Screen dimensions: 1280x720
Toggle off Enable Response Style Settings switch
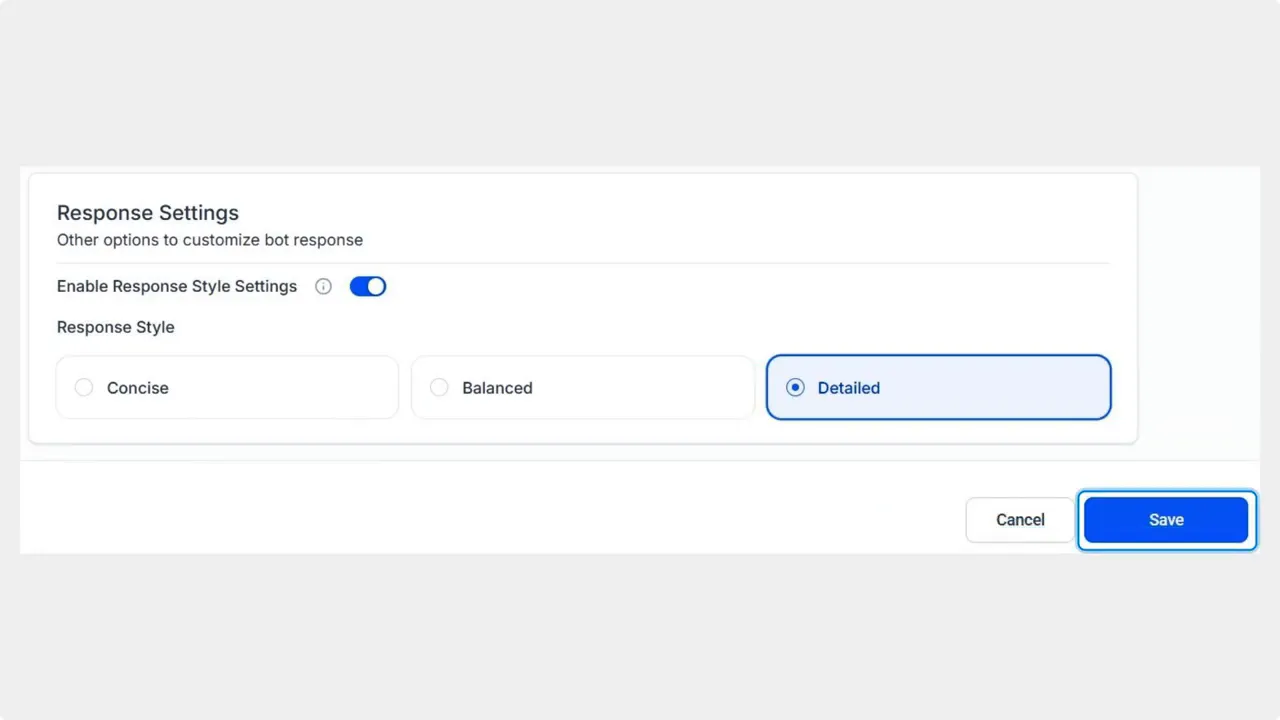tap(368, 286)
